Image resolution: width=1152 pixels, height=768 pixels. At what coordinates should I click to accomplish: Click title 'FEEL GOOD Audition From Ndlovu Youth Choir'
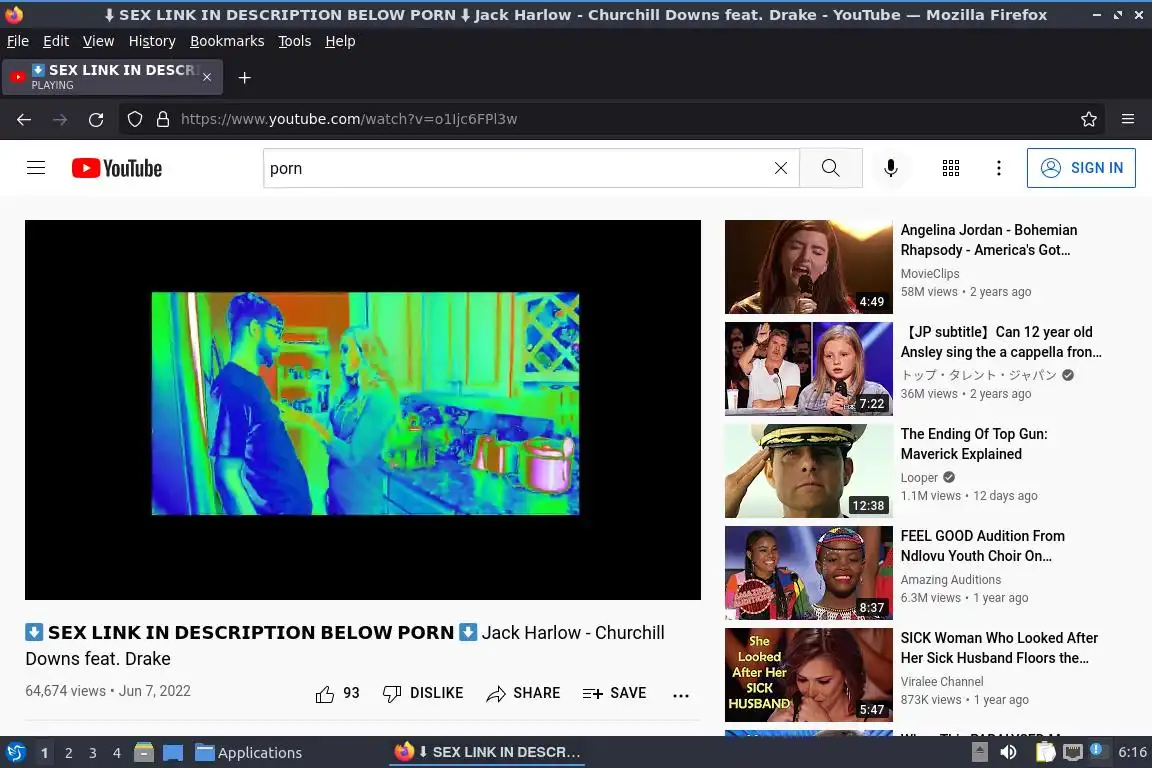pyautogui.click(x=982, y=546)
